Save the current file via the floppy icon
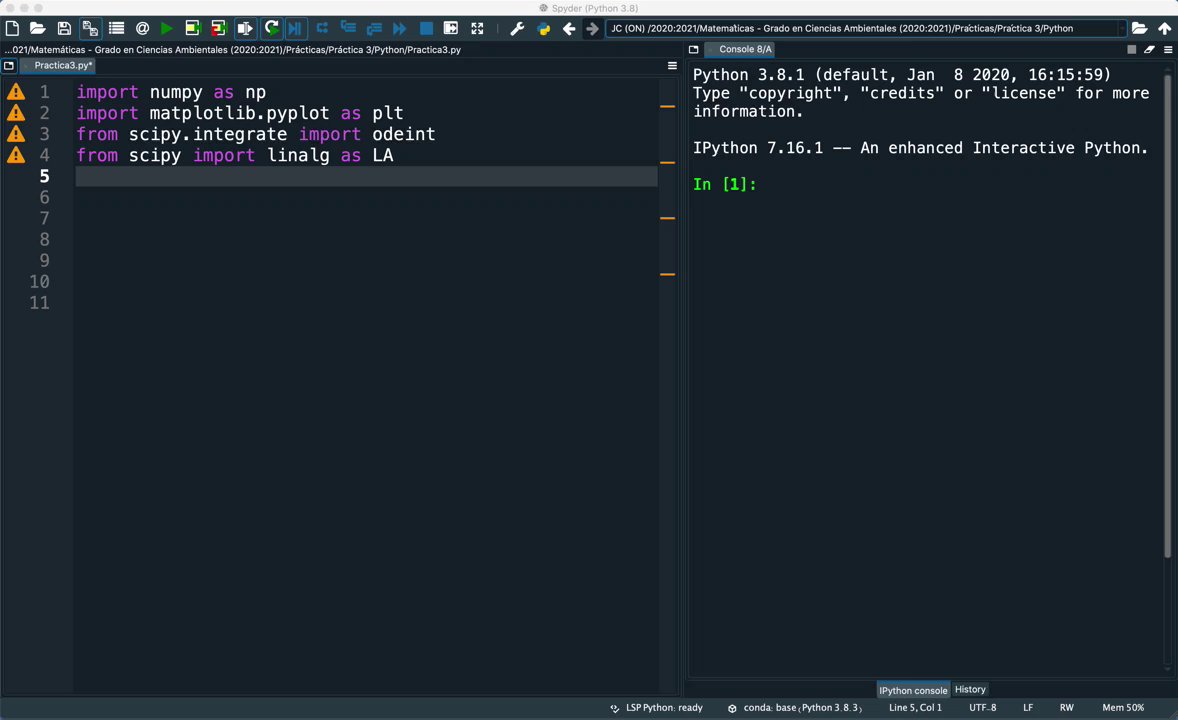This screenshot has height=720, width=1178. click(64, 29)
